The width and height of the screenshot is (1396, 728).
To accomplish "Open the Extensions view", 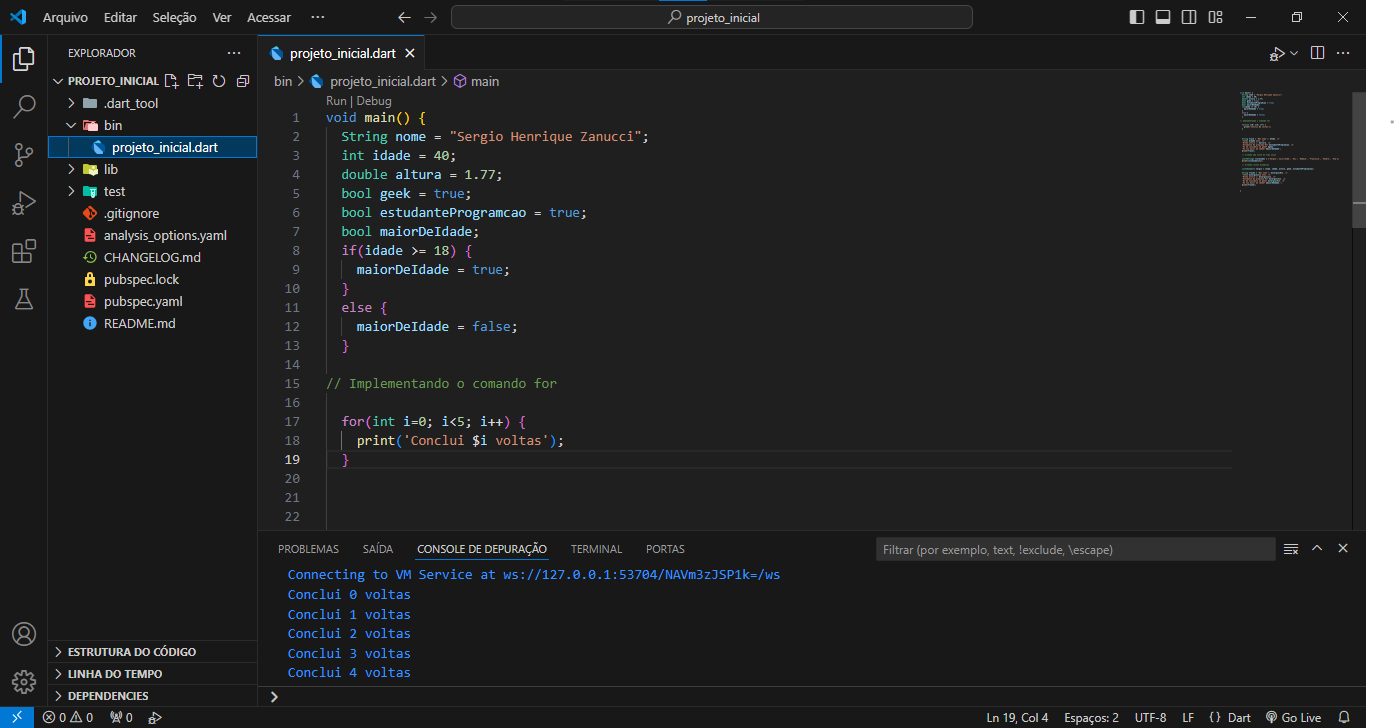I will (x=24, y=251).
